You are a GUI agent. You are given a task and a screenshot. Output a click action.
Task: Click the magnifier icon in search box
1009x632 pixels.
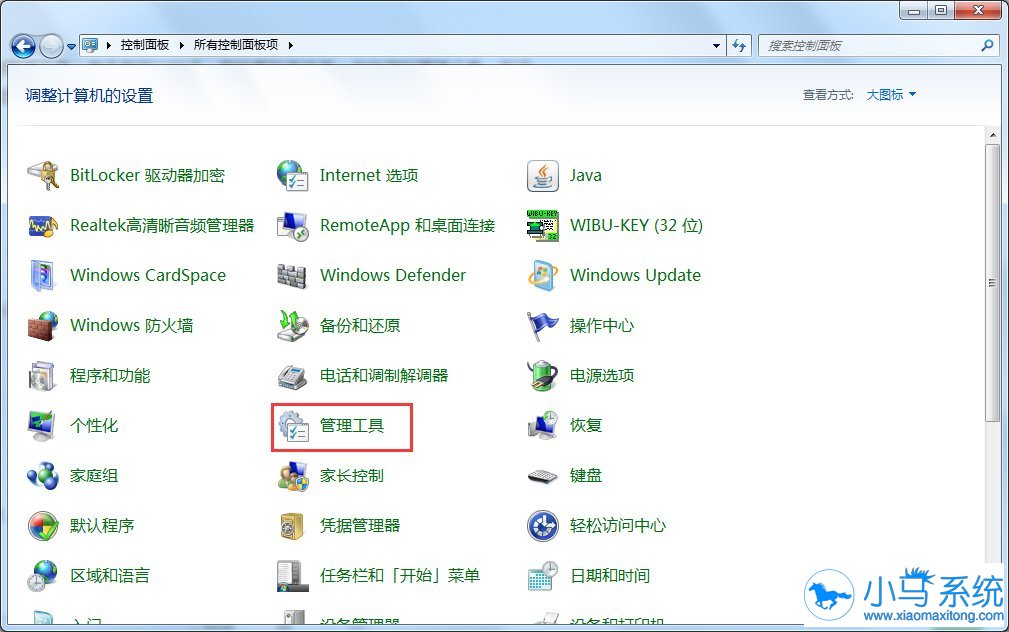[987, 45]
